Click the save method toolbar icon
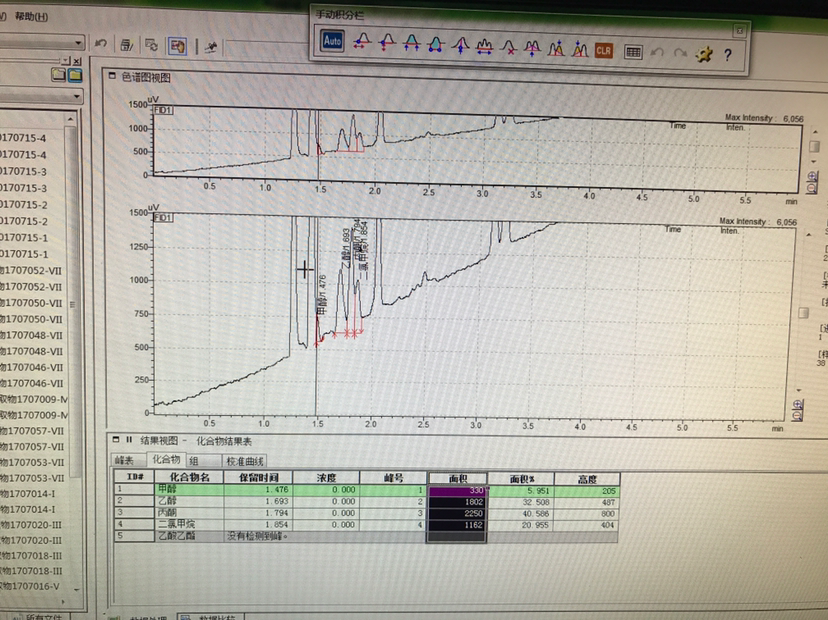The width and height of the screenshot is (828, 620). coord(127,45)
